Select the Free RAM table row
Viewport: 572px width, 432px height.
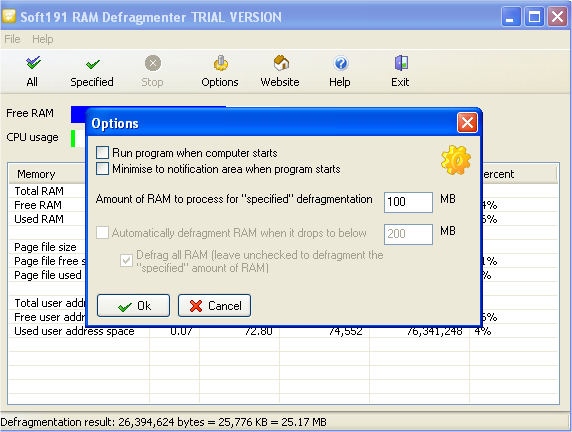coord(48,205)
